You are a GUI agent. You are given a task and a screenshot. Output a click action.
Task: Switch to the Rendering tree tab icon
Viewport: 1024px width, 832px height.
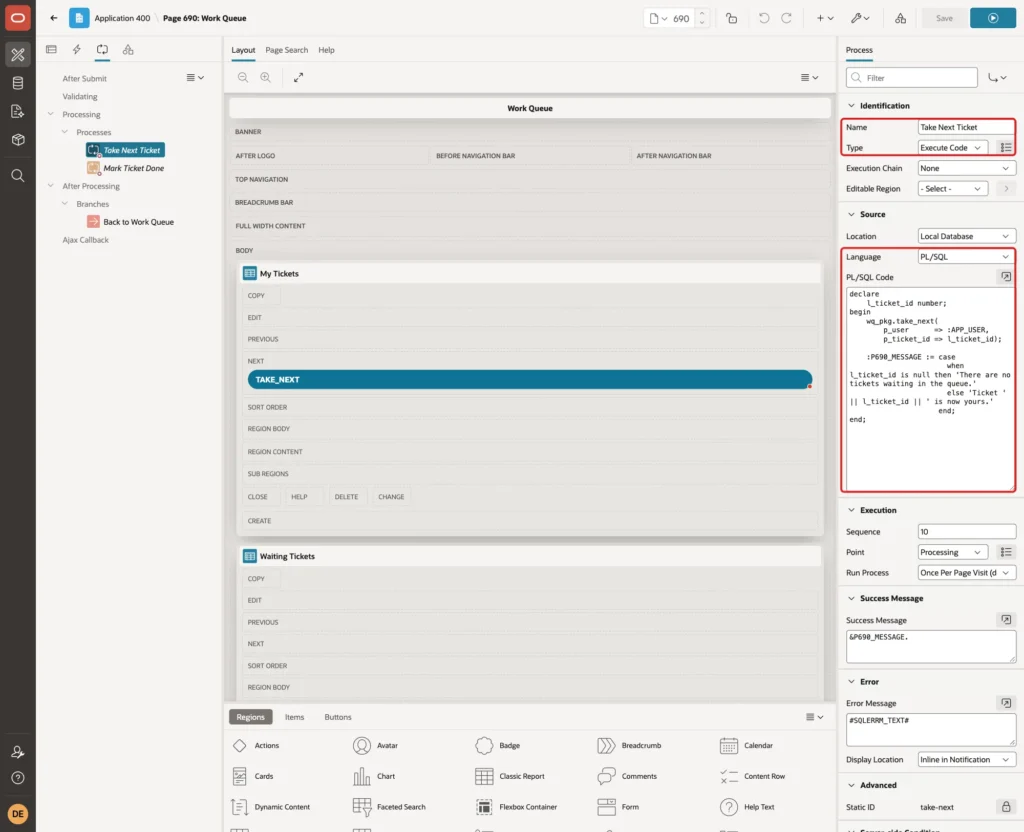point(52,50)
